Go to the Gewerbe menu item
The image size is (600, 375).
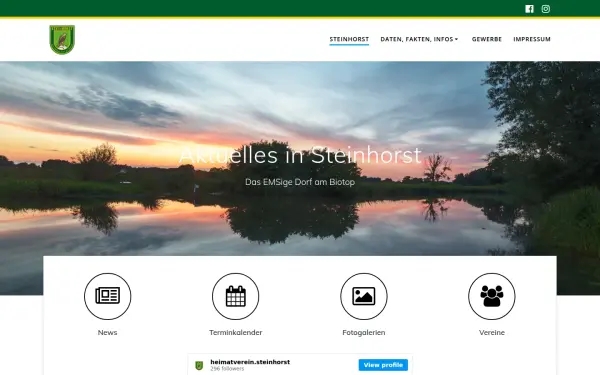487,39
